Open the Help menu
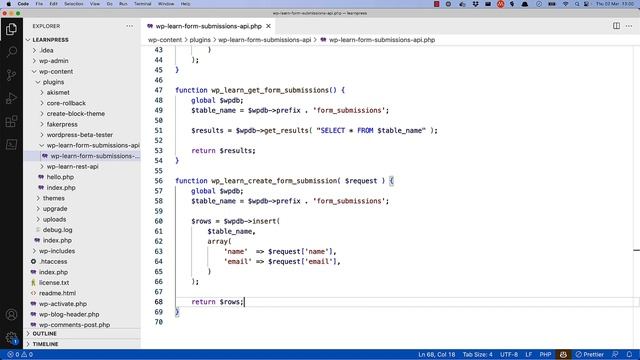 (x=185, y=4)
